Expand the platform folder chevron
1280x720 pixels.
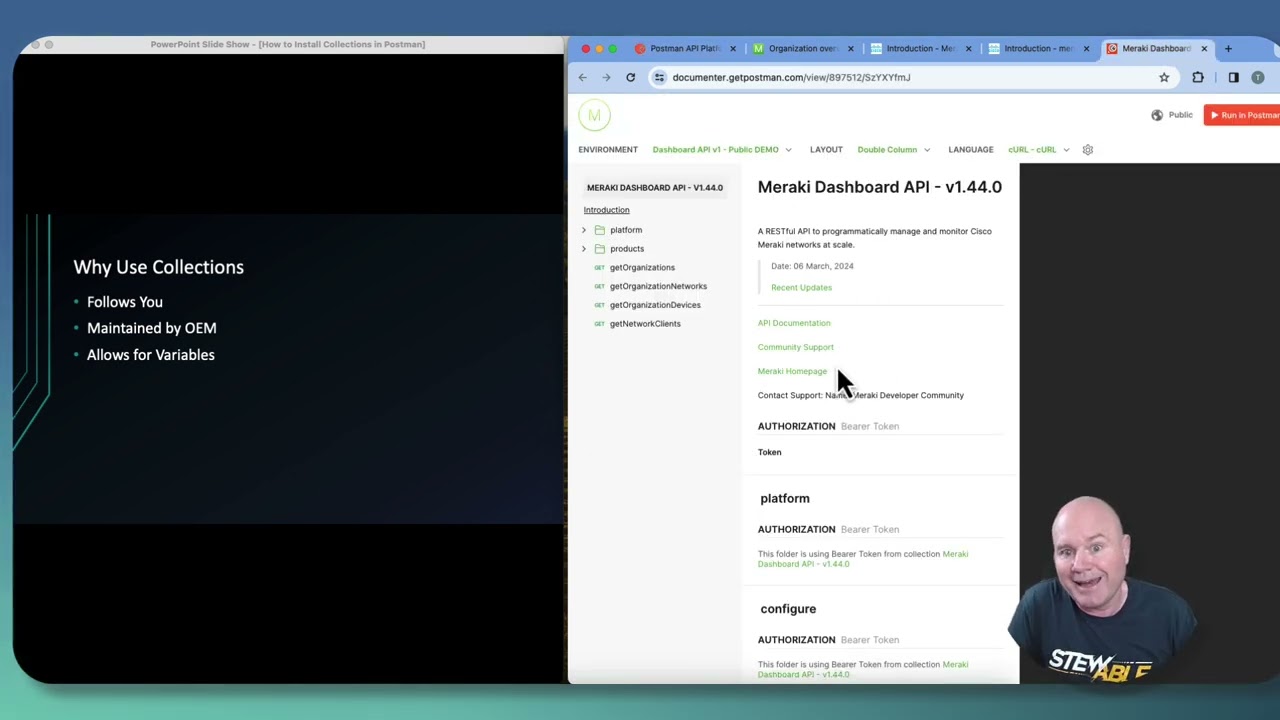(584, 230)
